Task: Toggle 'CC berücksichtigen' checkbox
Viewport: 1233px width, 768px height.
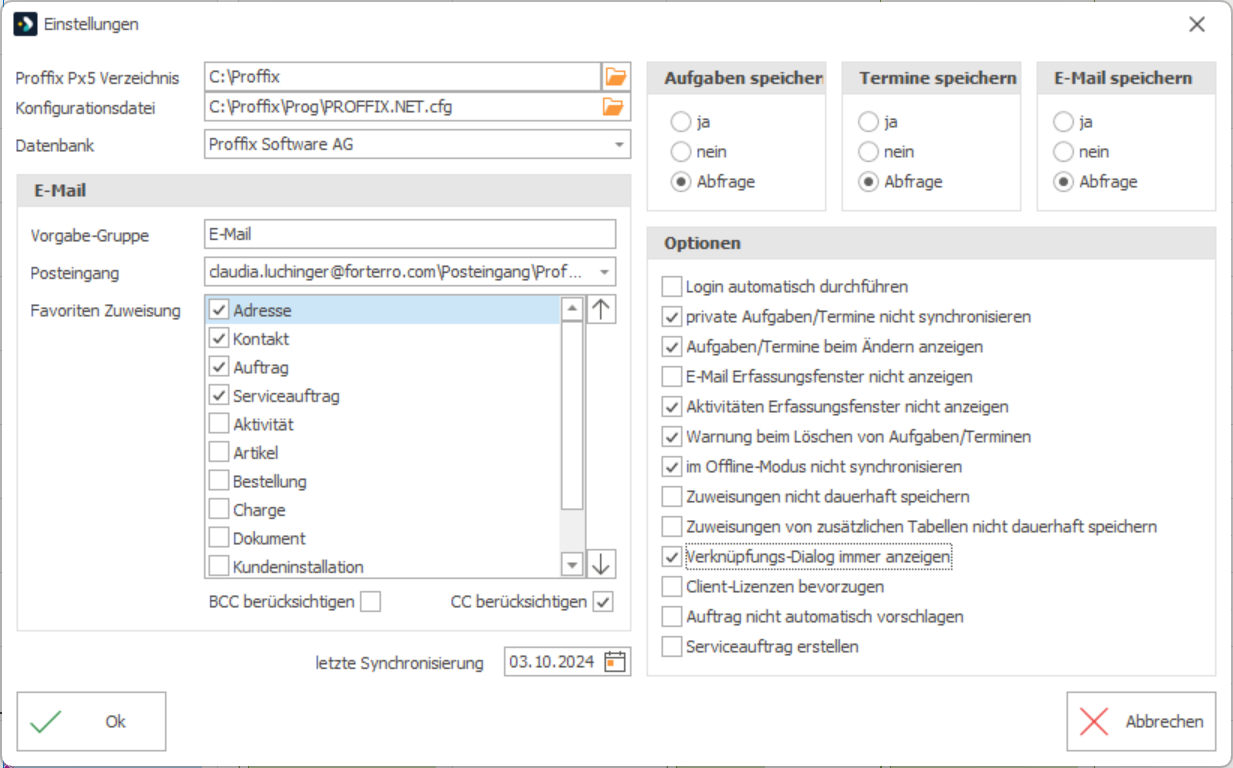Action: pyautogui.click(x=603, y=602)
